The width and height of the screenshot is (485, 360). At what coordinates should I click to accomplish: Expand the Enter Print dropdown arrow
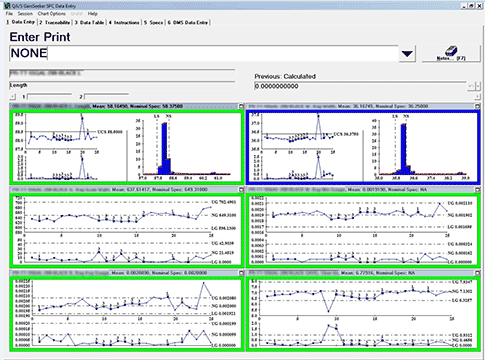tap(407, 54)
